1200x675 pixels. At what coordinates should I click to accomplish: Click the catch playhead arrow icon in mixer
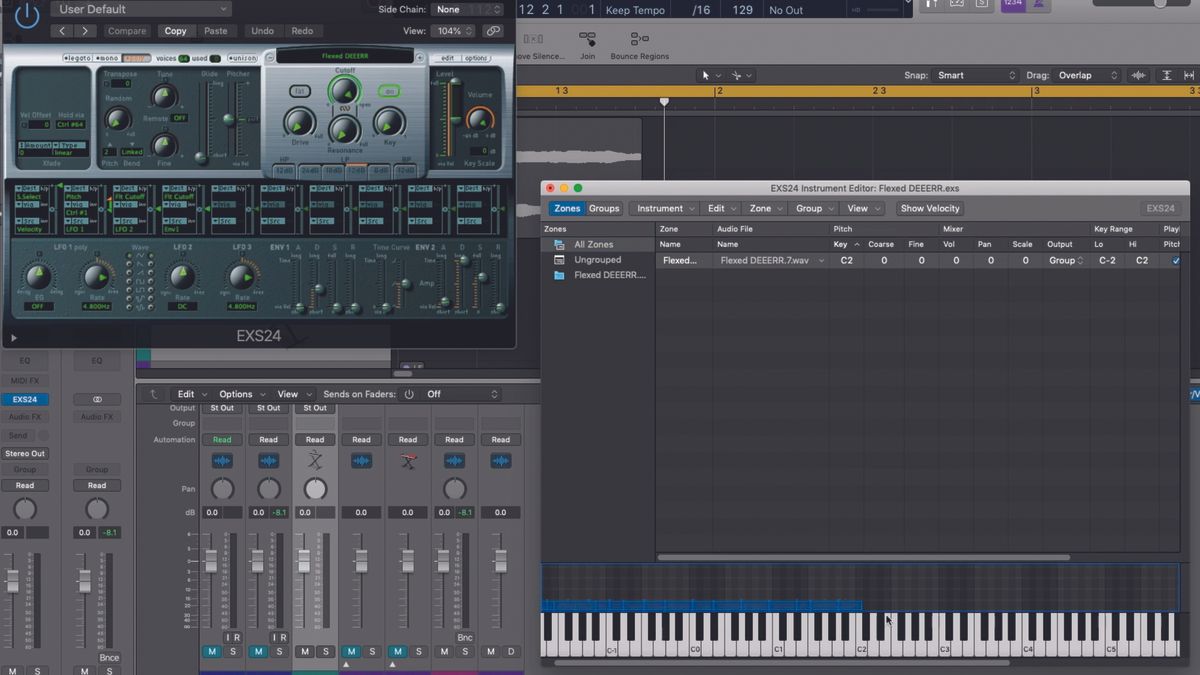pos(152,393)
